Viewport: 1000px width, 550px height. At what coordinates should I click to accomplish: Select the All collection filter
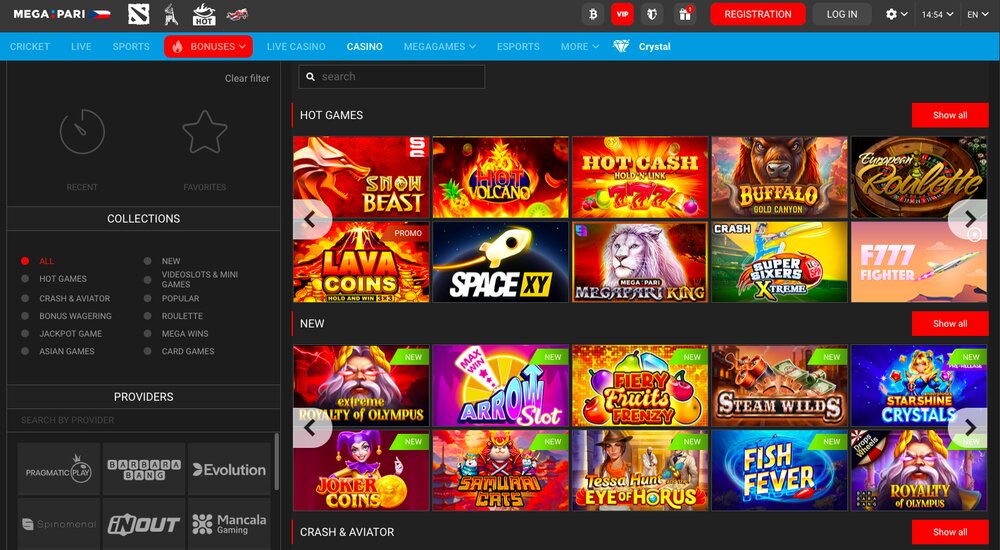pyautogui.click(x=38, y=261)
